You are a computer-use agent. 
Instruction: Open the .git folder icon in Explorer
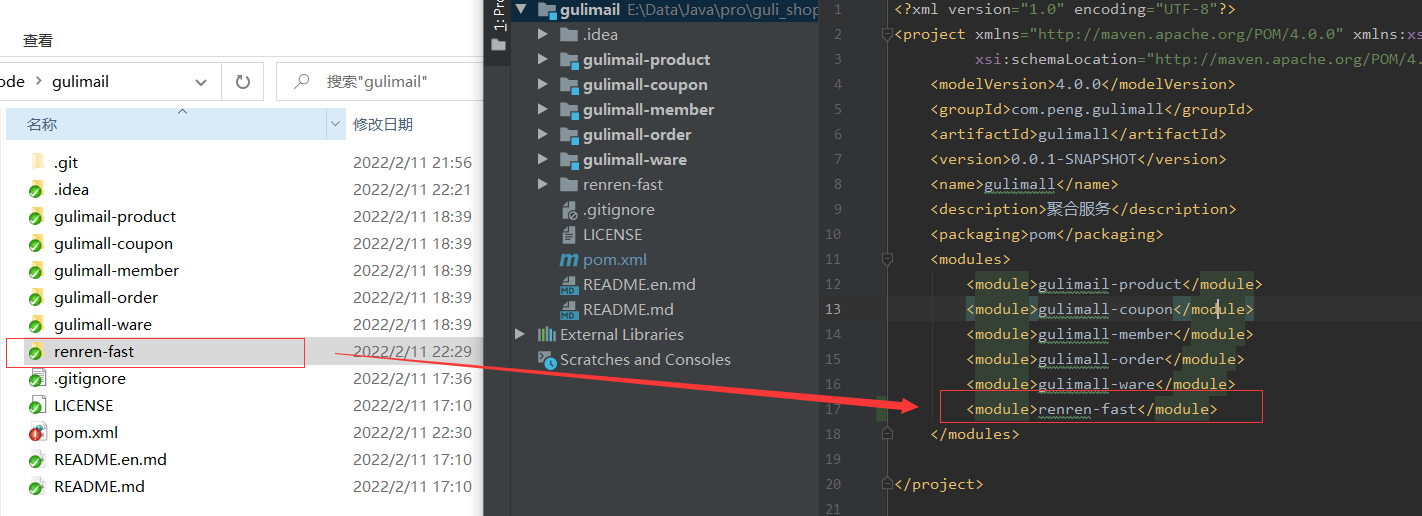(37, 162)
